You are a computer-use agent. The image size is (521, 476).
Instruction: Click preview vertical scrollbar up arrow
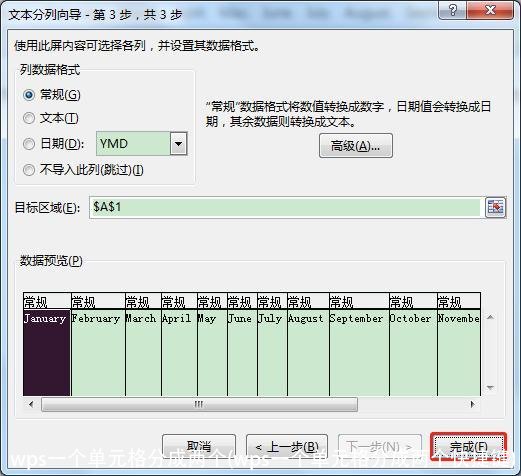[490, 317]
